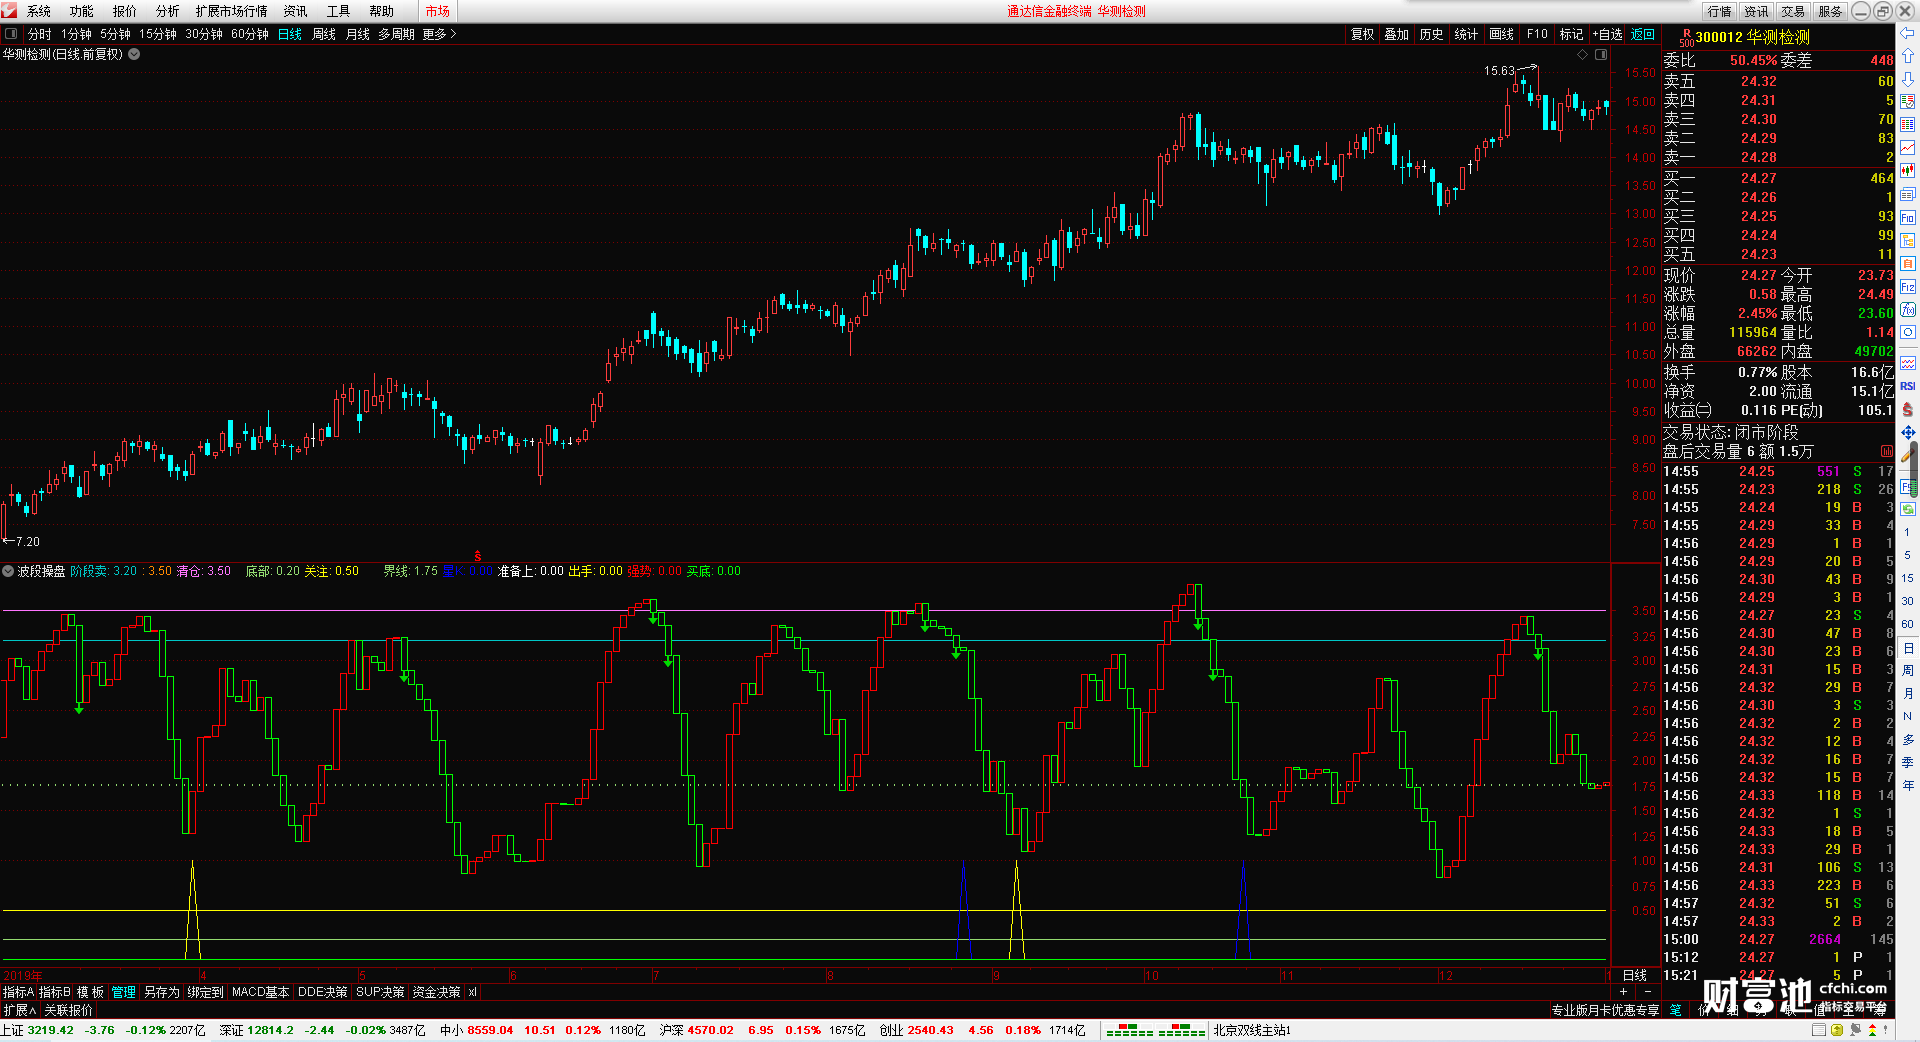Click the diamond icon at chart top right

[1583, 55]
